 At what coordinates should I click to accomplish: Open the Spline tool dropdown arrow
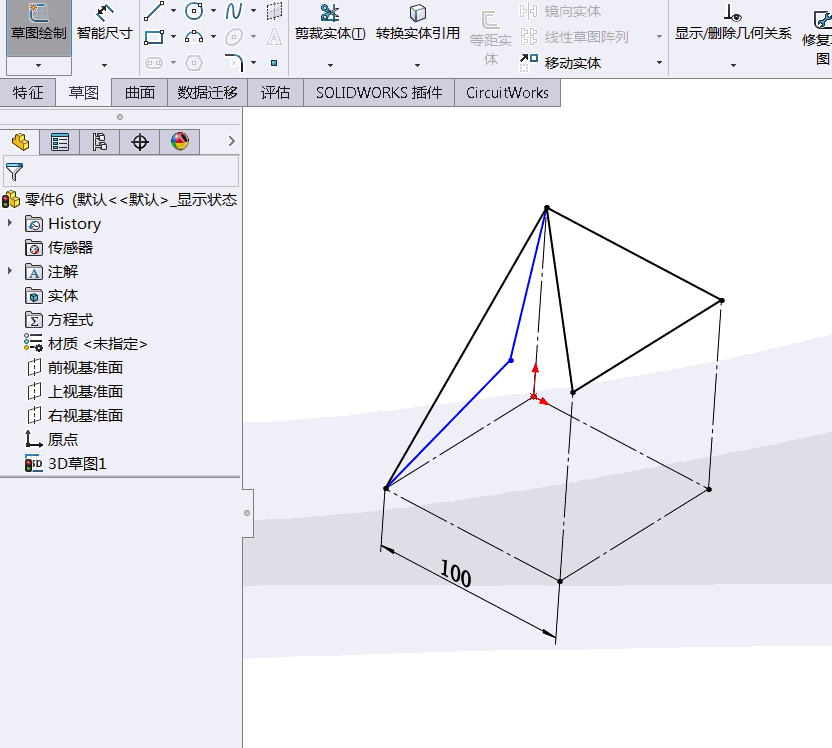click(254, 11)
